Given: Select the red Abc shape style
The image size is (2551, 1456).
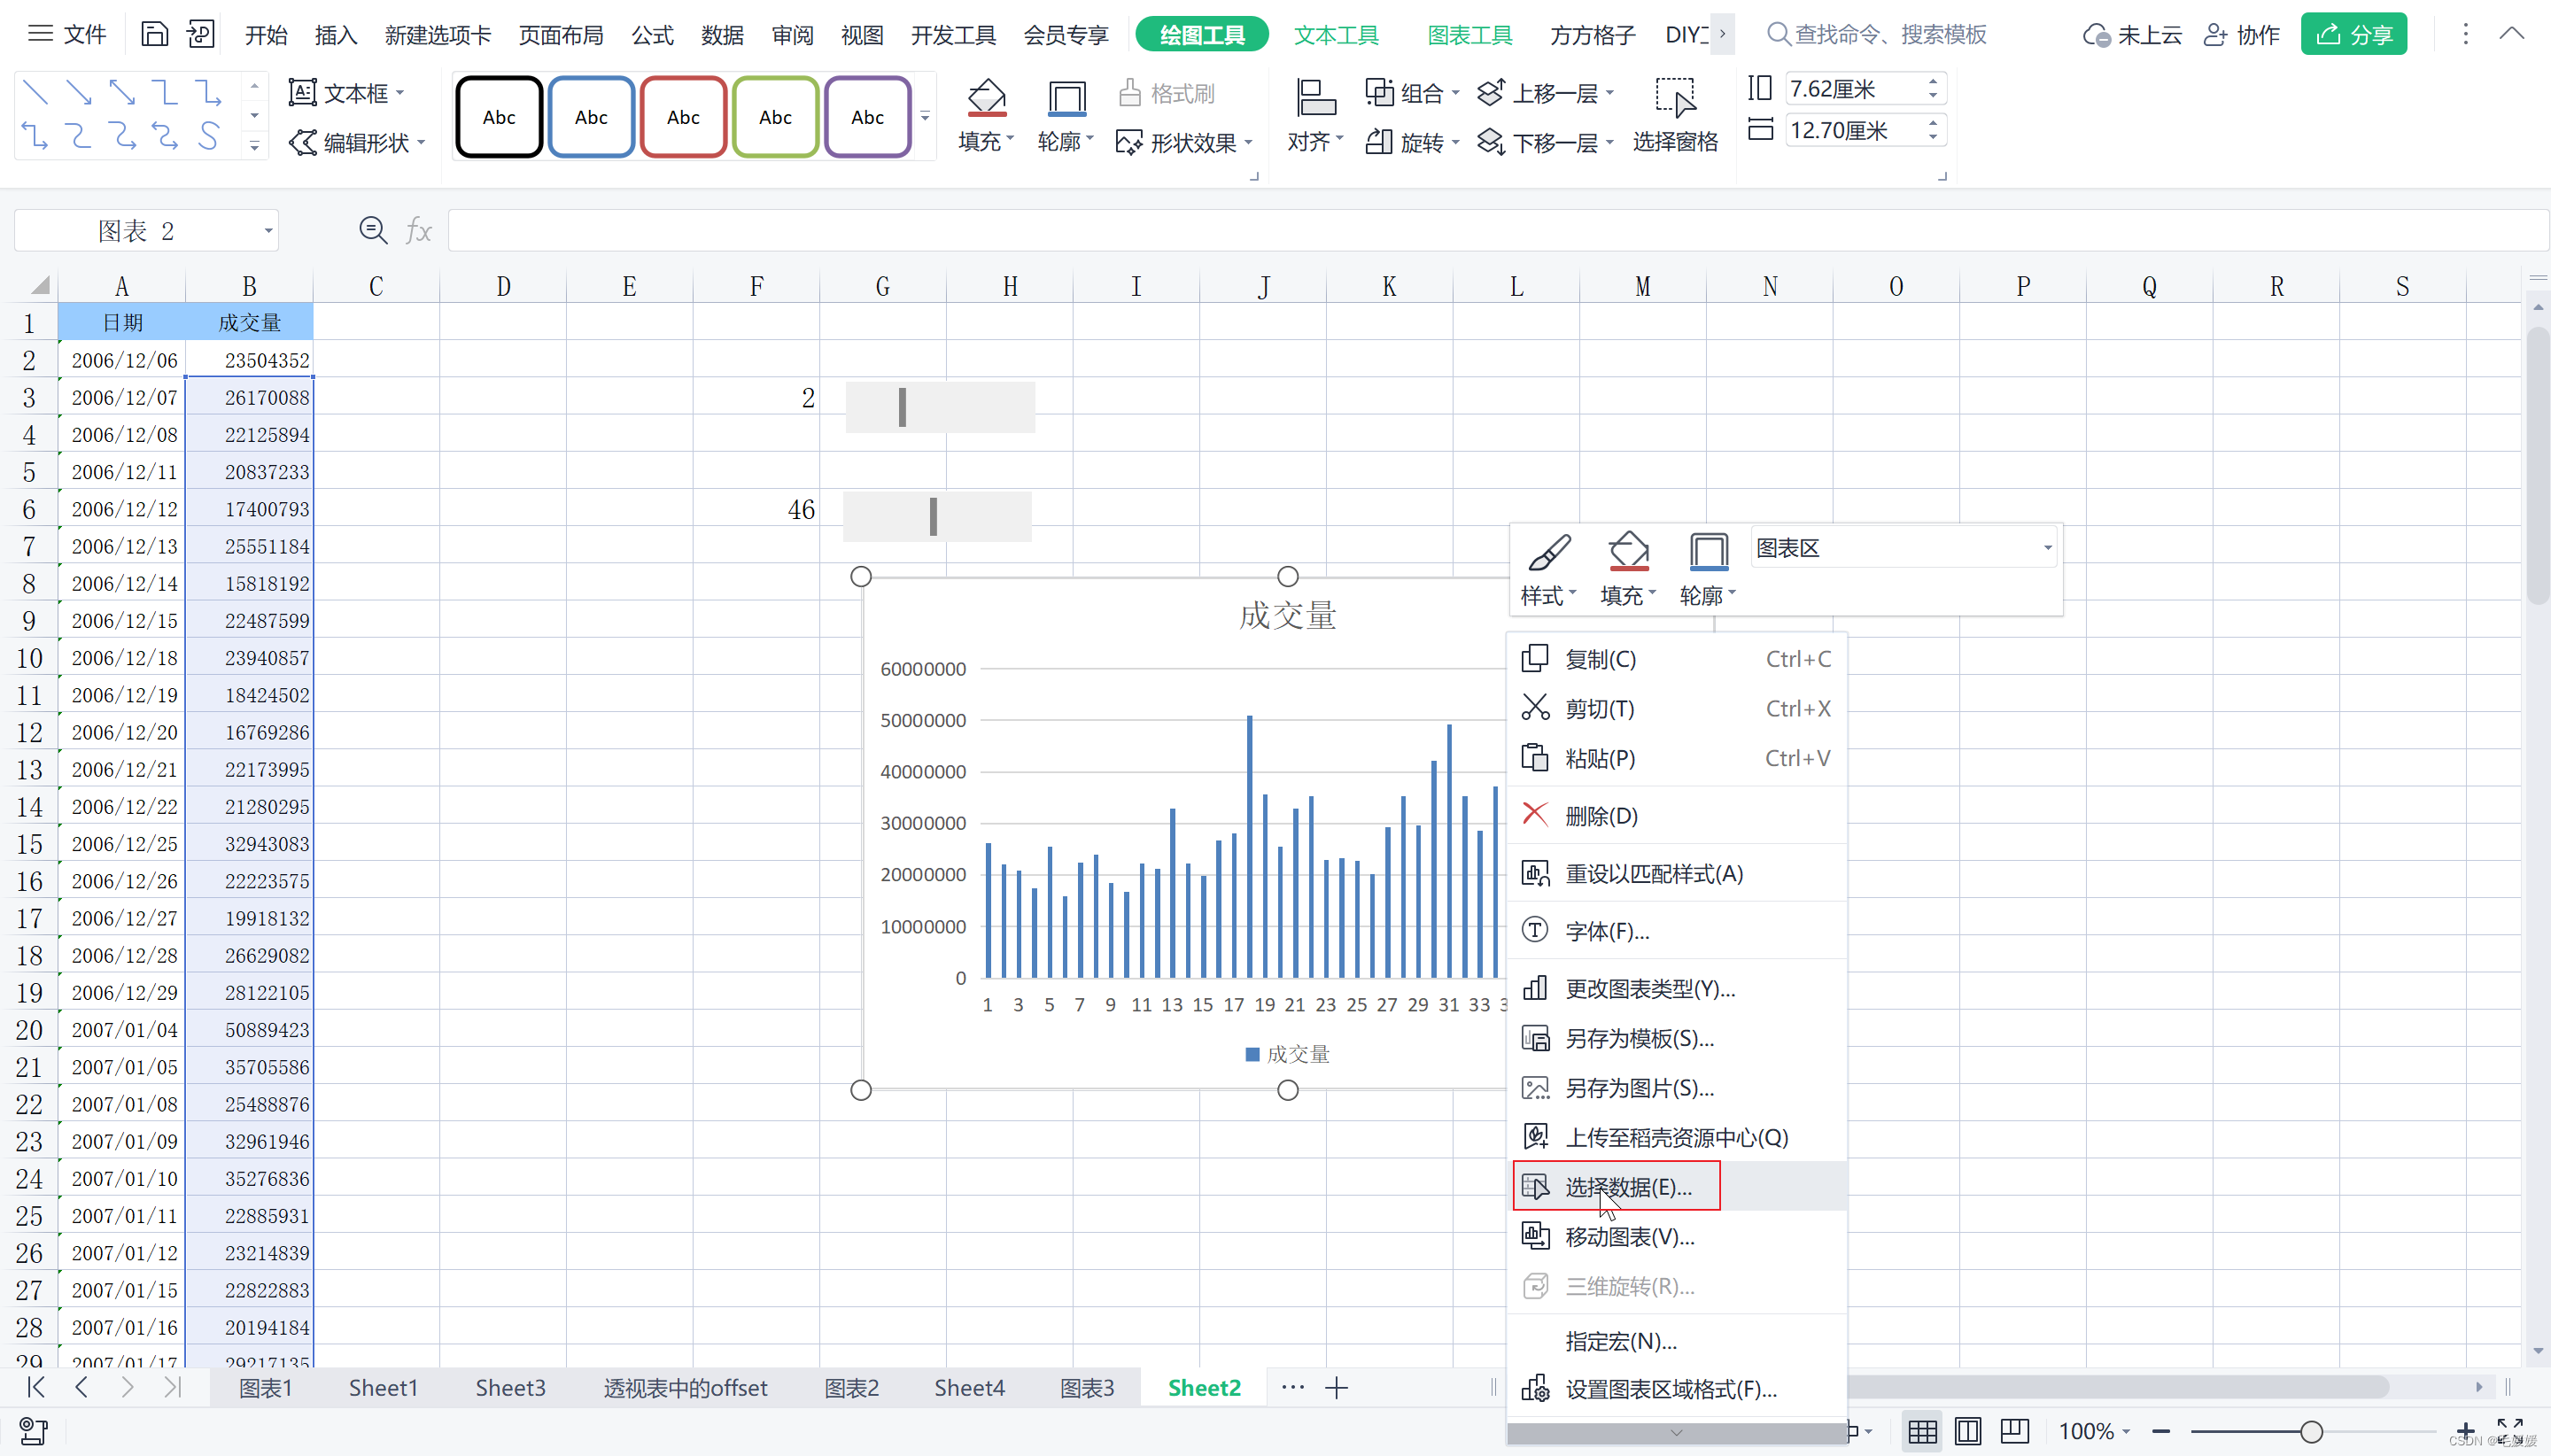Looking at the screenshot, I should pyautogui.click(x=683, y=117).
